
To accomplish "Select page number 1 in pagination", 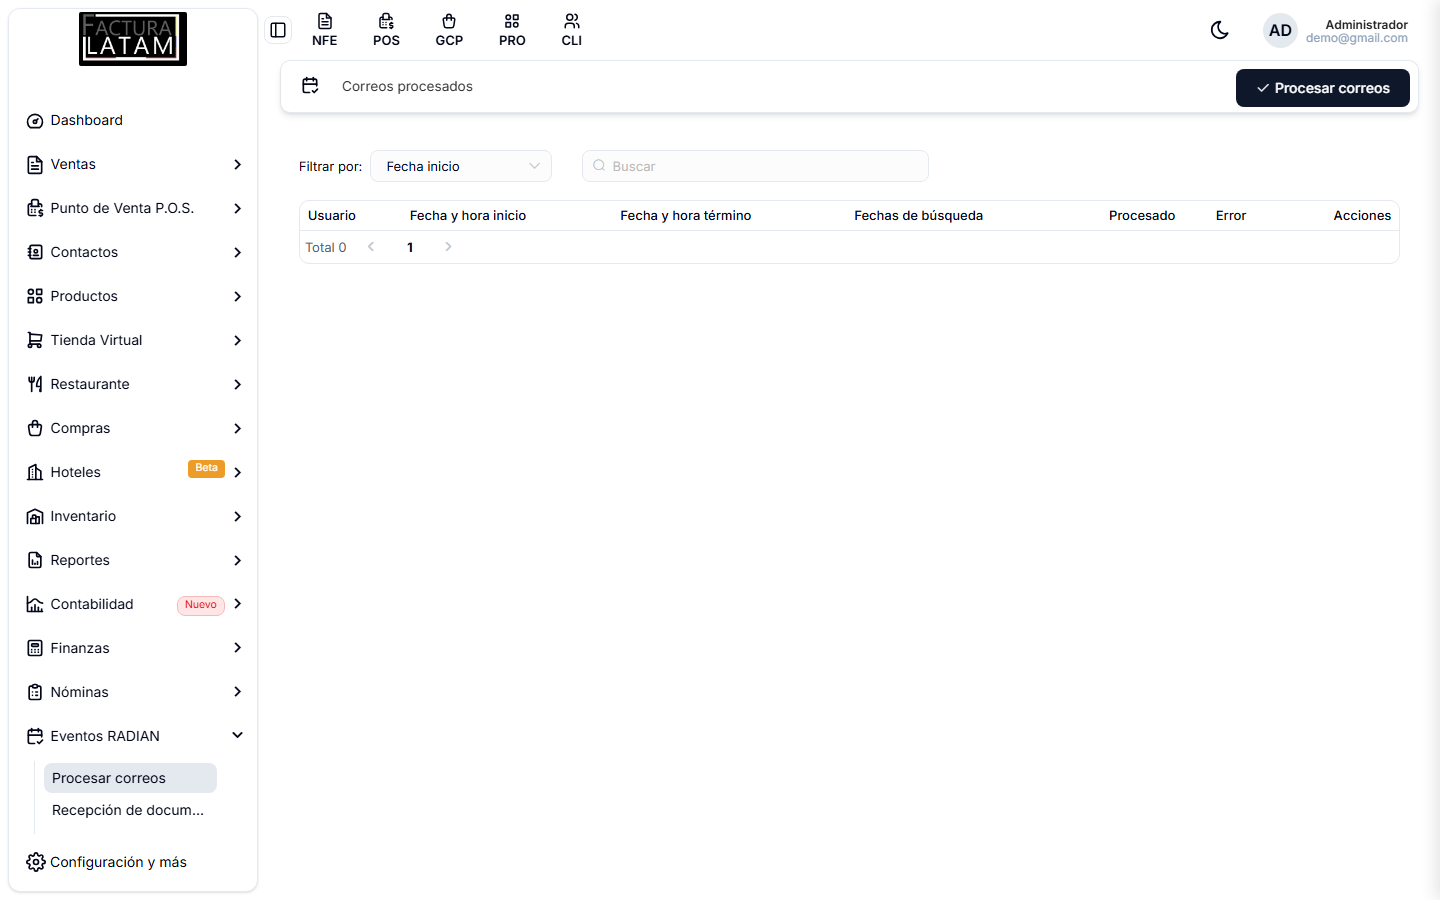I will [410, 247].
